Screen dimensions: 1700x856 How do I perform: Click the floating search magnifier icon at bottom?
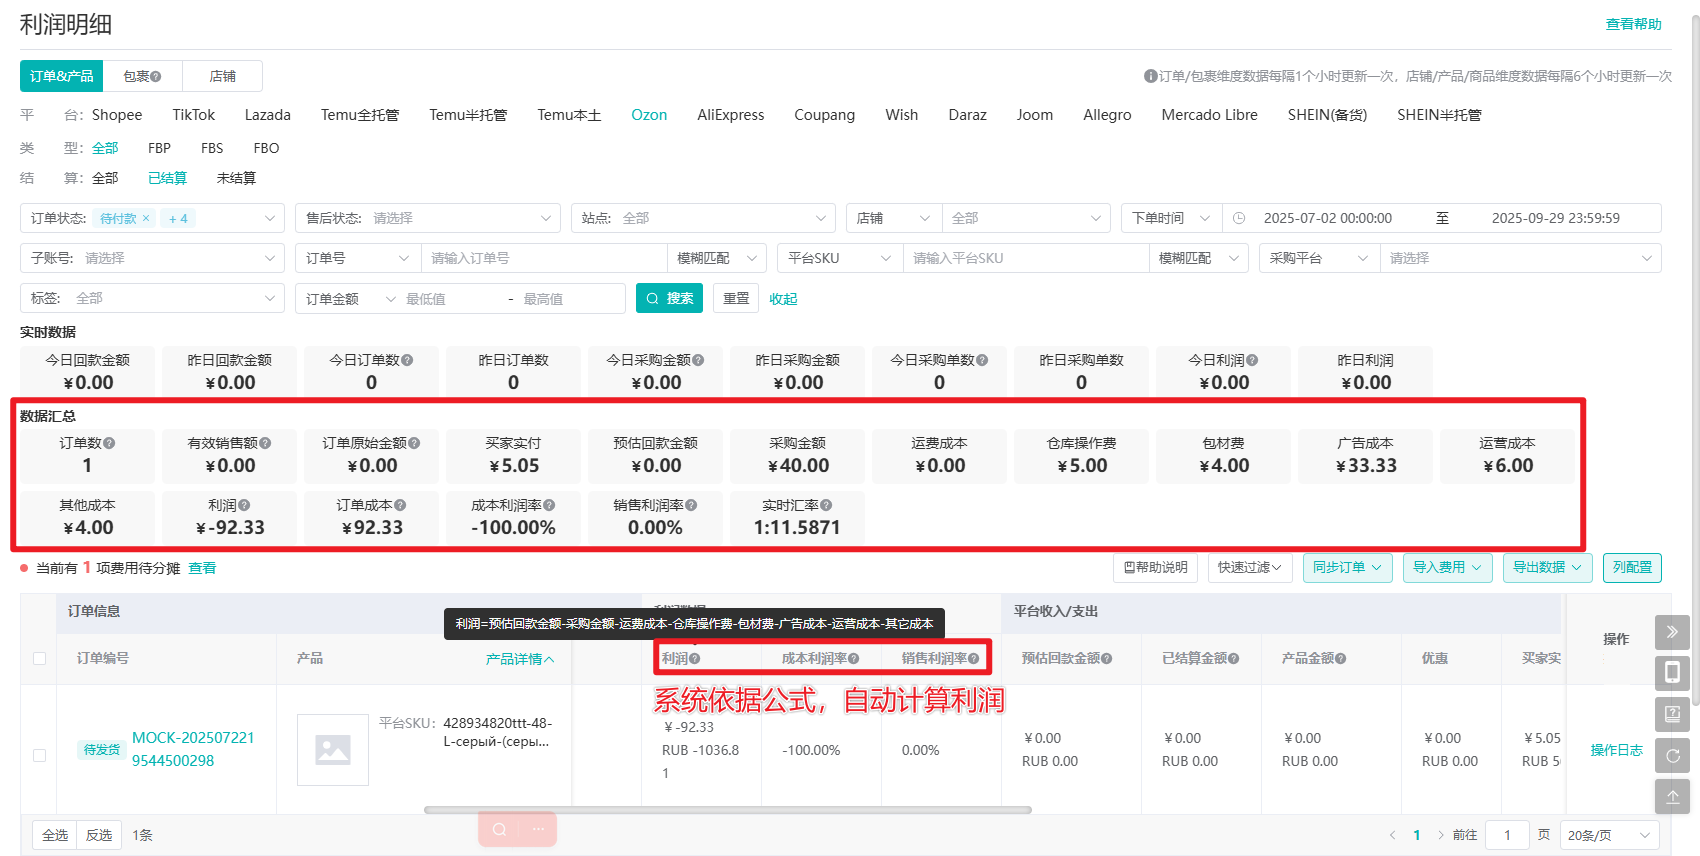click(499, 829)
